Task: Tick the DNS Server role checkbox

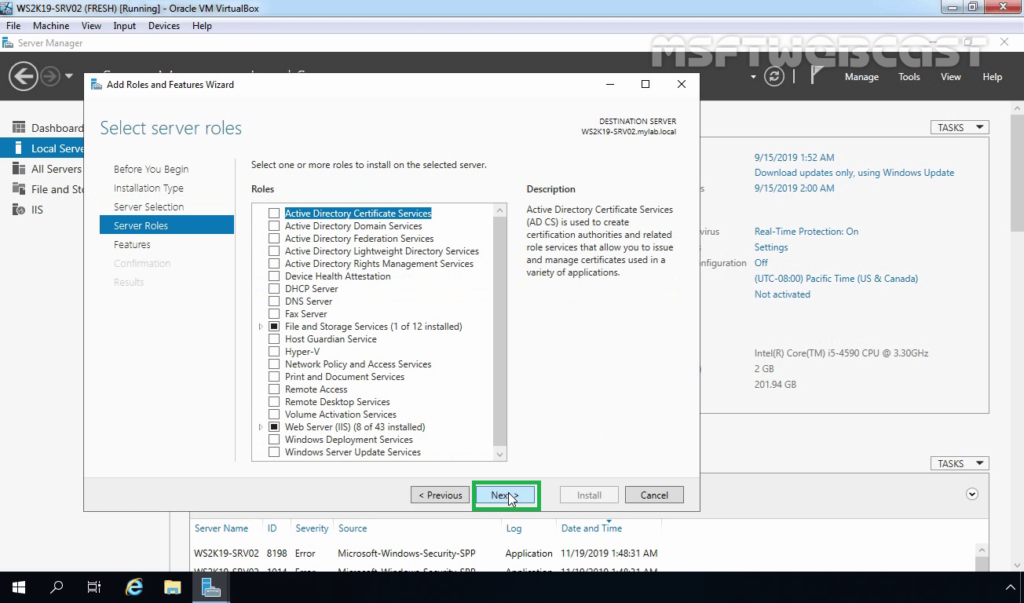Action: point(274,301)
